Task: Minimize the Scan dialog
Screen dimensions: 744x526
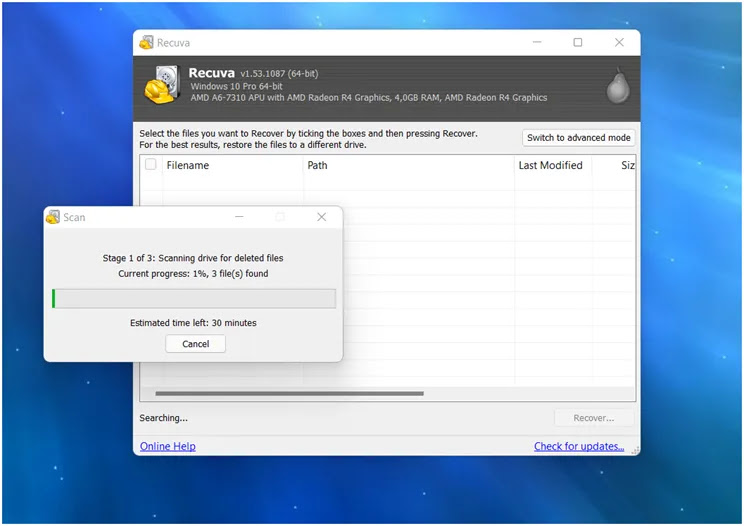Action: coord(239,217)
